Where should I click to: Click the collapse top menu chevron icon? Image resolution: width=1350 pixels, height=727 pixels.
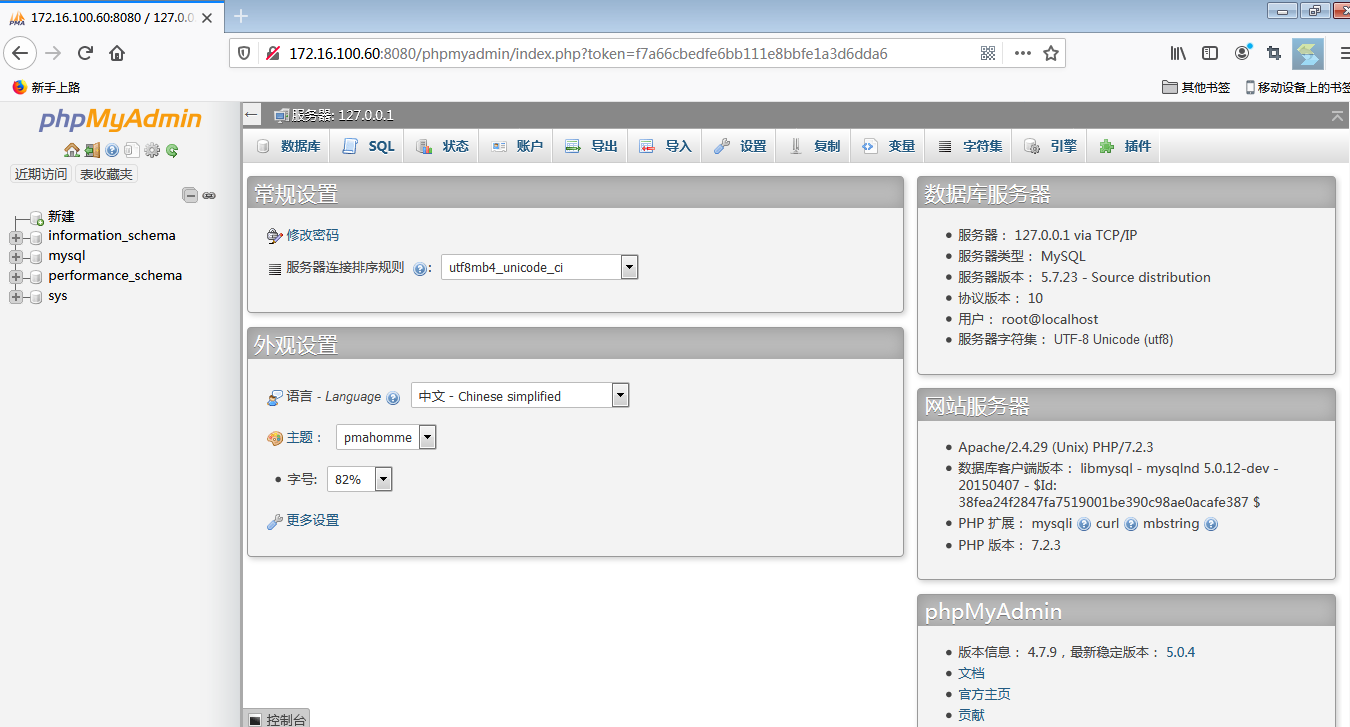click(1337, 116)
